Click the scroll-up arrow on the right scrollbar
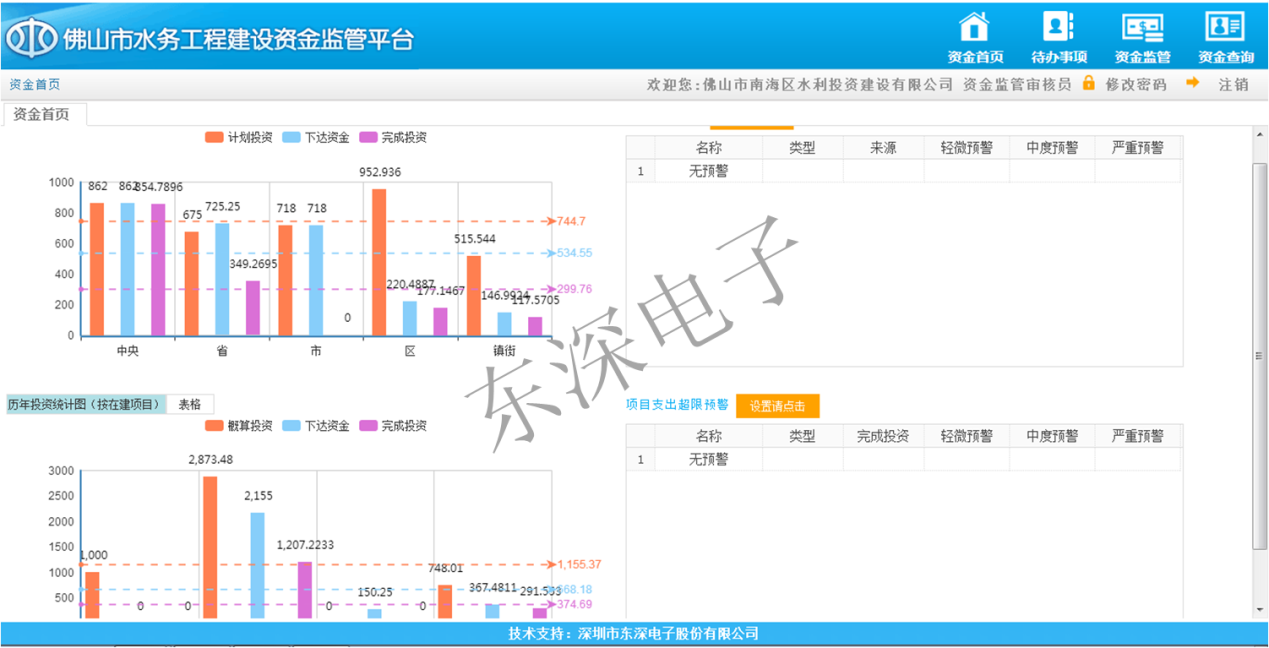Image resolution: width=1269 pixels, height=648 pixels. pyautogui.click(x=1260, y=133)
